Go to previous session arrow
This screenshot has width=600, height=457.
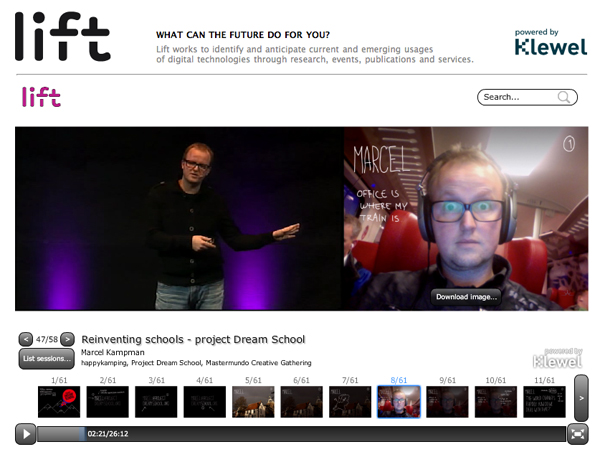point(26,339)
